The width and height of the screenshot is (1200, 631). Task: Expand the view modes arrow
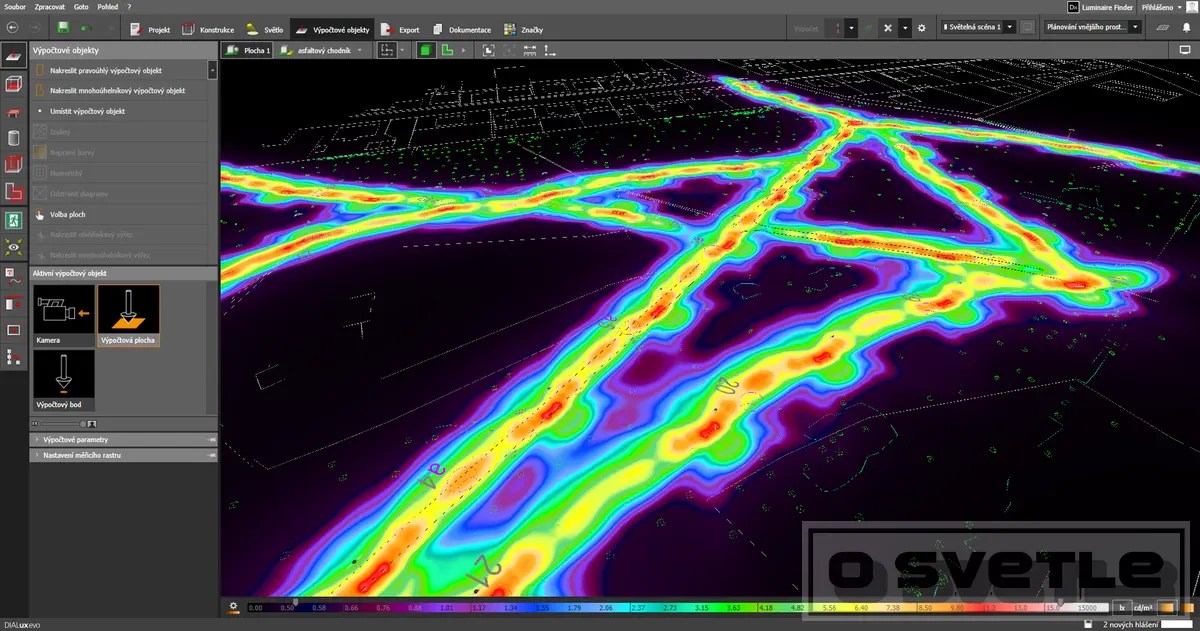point(463,49)
